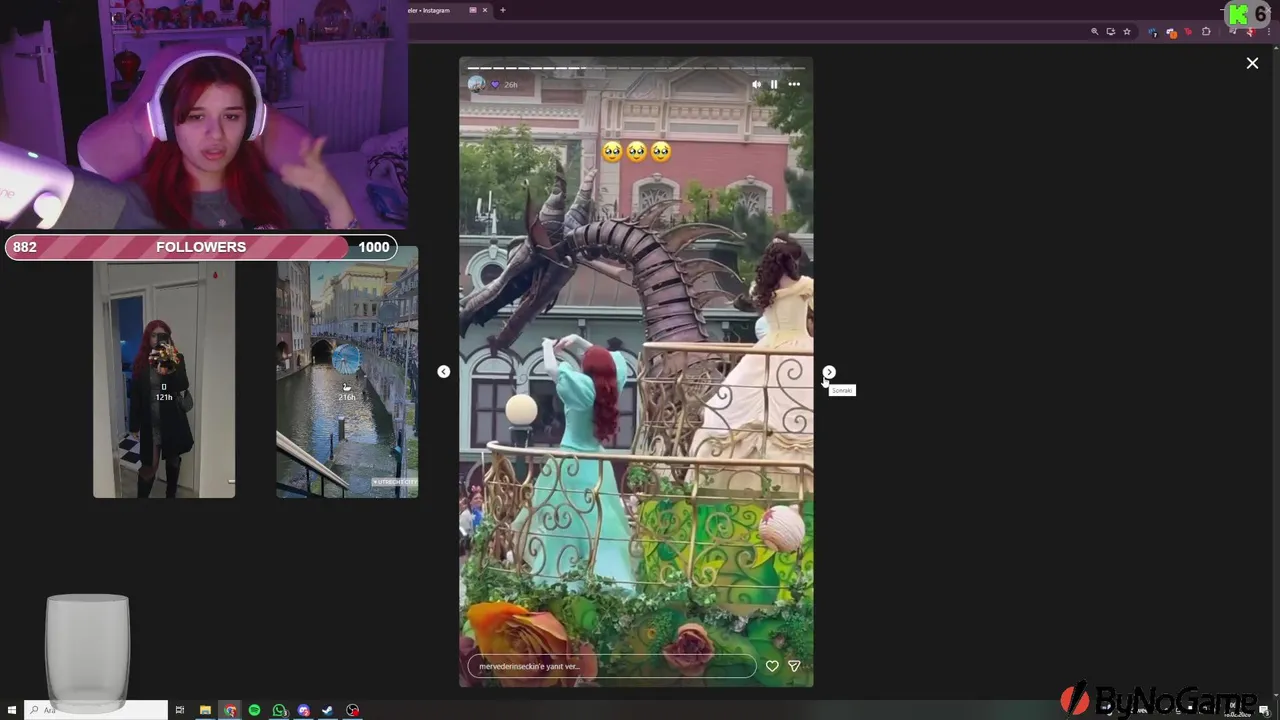Screen dimensions: 1280x720
Task: Open browser extensions puzzle icon
Action: [x=1206, y=32]
